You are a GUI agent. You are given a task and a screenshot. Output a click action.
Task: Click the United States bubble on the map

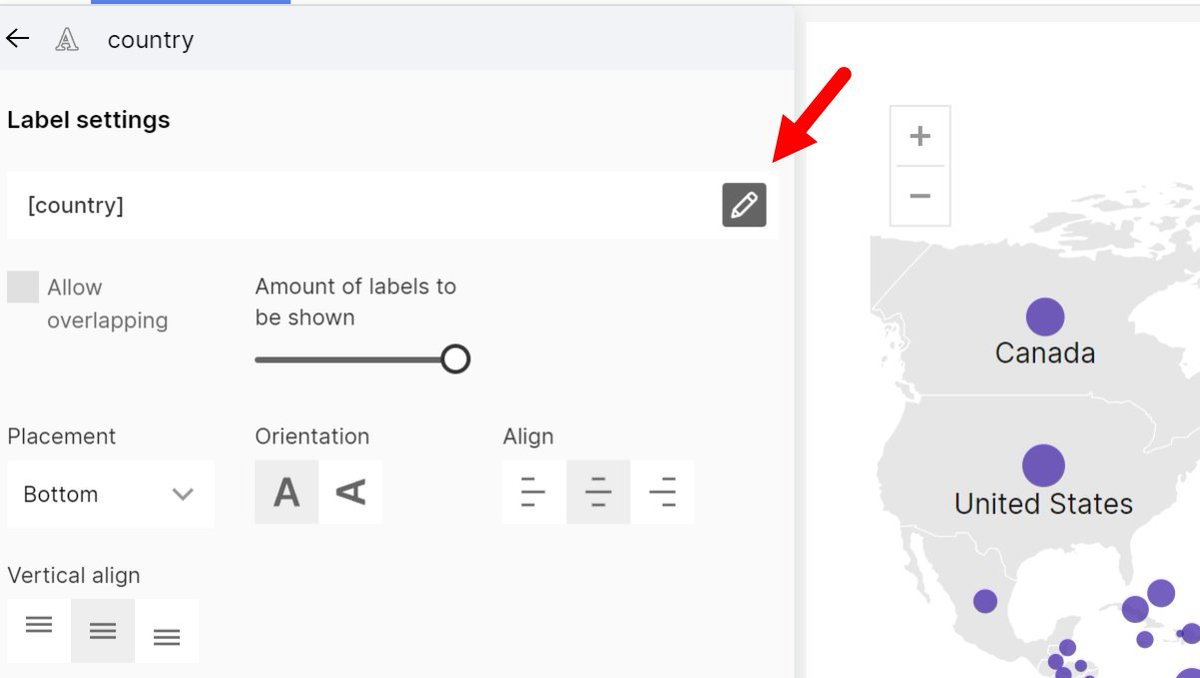pos(1043,466)
